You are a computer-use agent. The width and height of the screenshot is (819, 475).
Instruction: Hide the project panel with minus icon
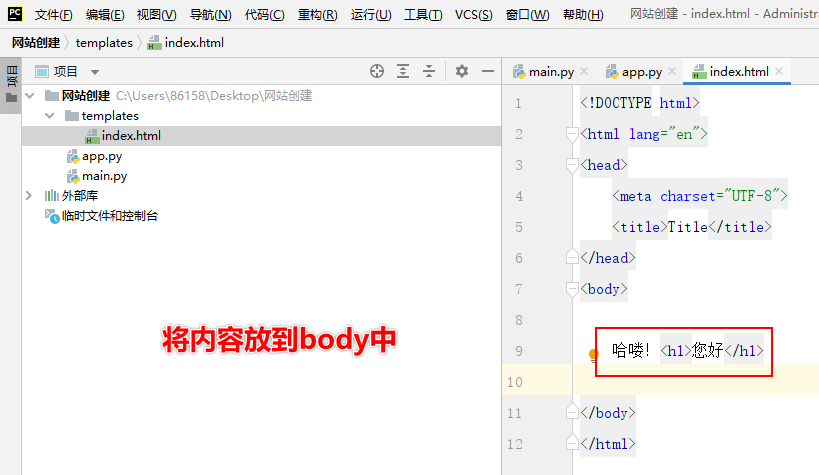488,71
